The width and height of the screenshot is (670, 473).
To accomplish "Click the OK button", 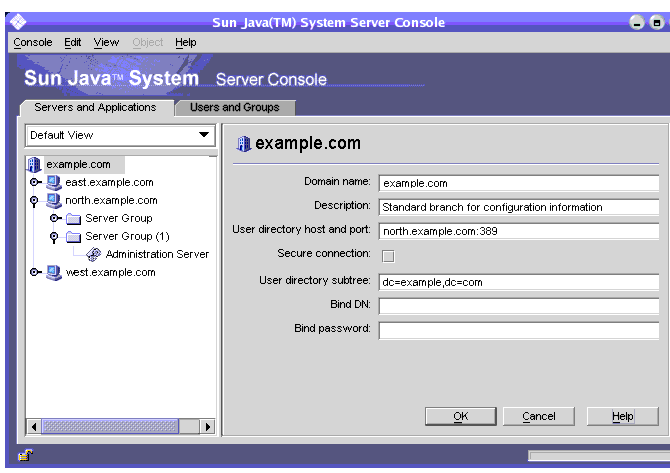I will (x=461, y=417).
